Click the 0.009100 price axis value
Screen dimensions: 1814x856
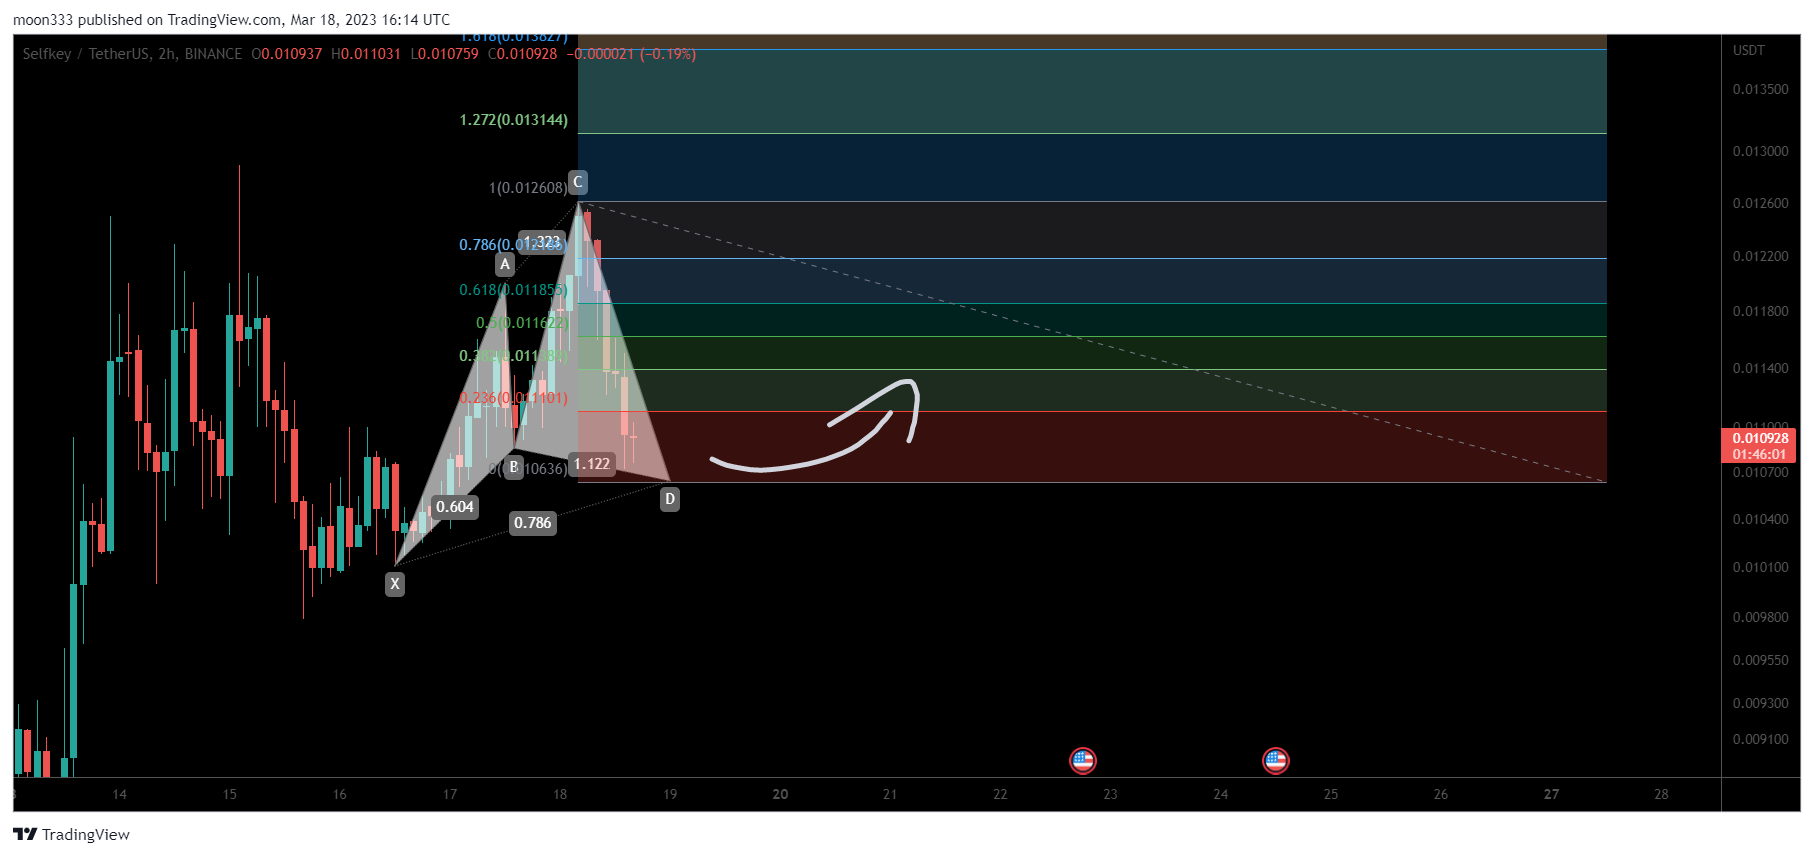[x=1761, y=739]
